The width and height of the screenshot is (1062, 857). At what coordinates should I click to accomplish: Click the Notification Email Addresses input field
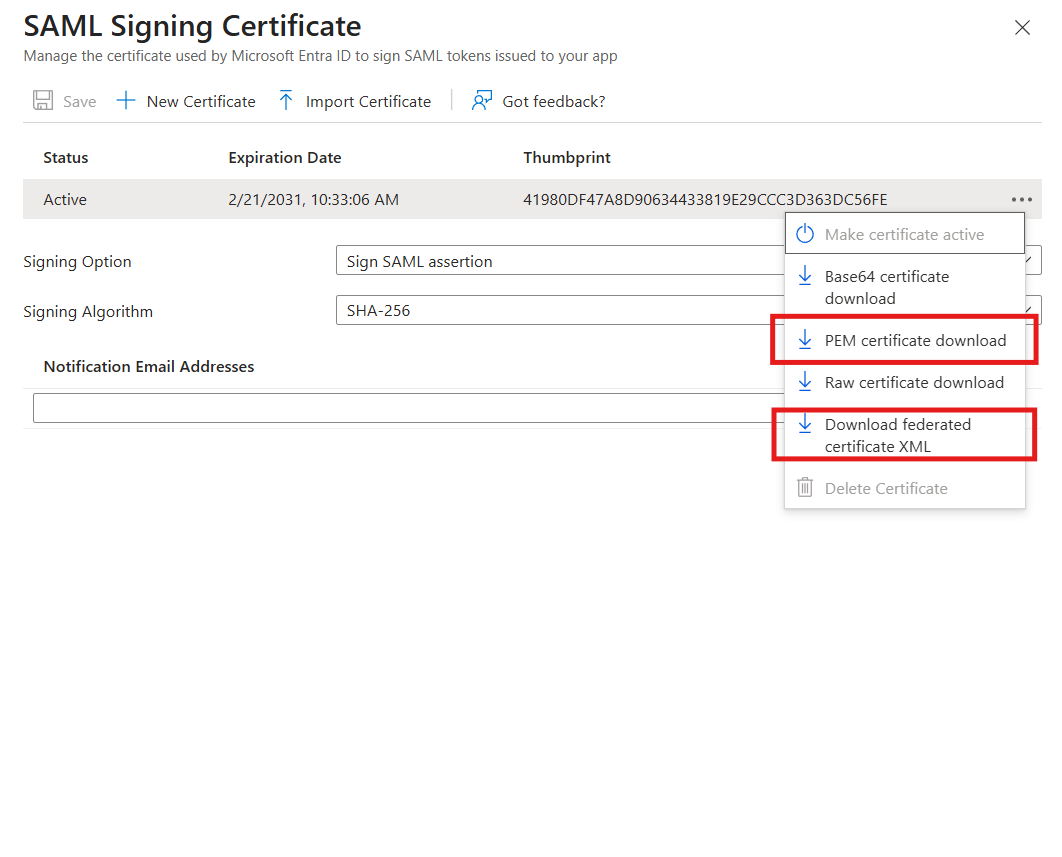point(400,407)
